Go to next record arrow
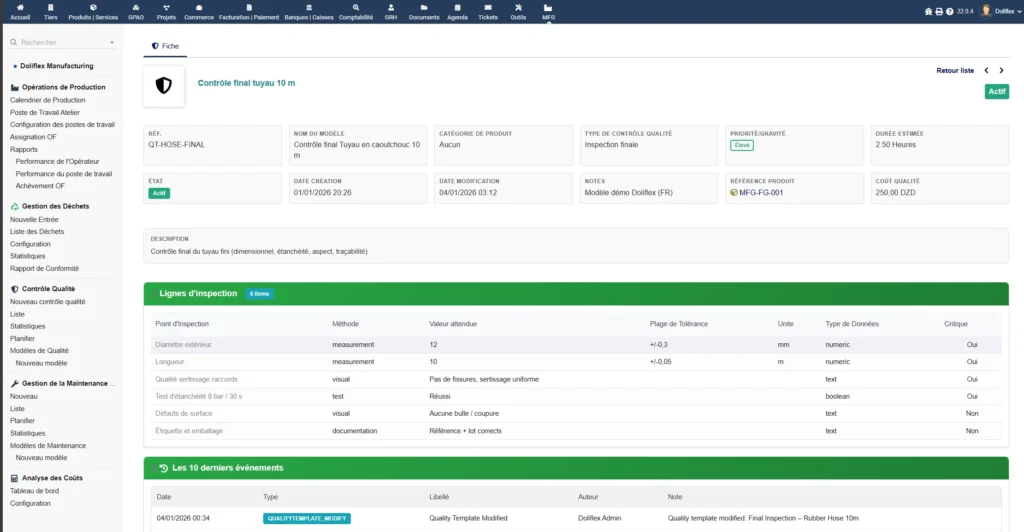The image size is (1024, 532). click(x=1001, y=71)
